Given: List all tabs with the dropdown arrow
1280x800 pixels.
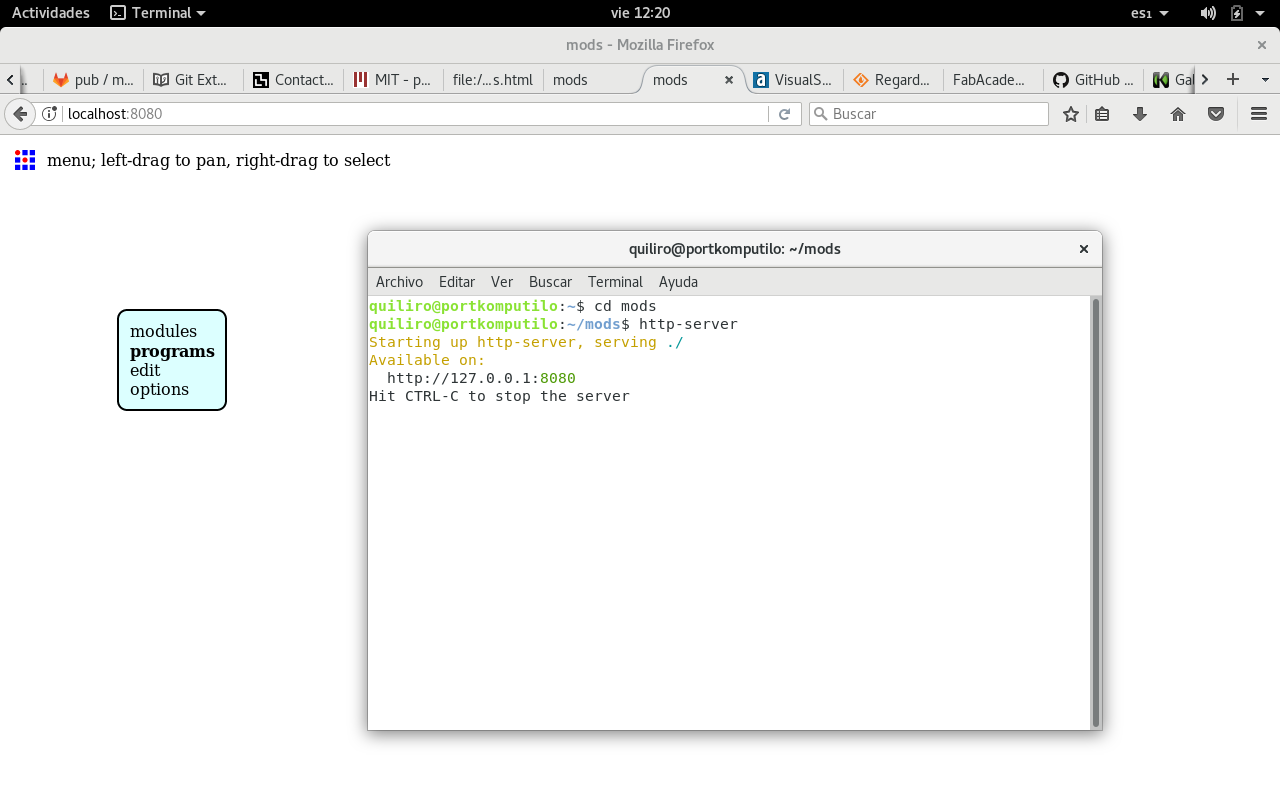Looking at the screenshot, I should (1265, 80).
